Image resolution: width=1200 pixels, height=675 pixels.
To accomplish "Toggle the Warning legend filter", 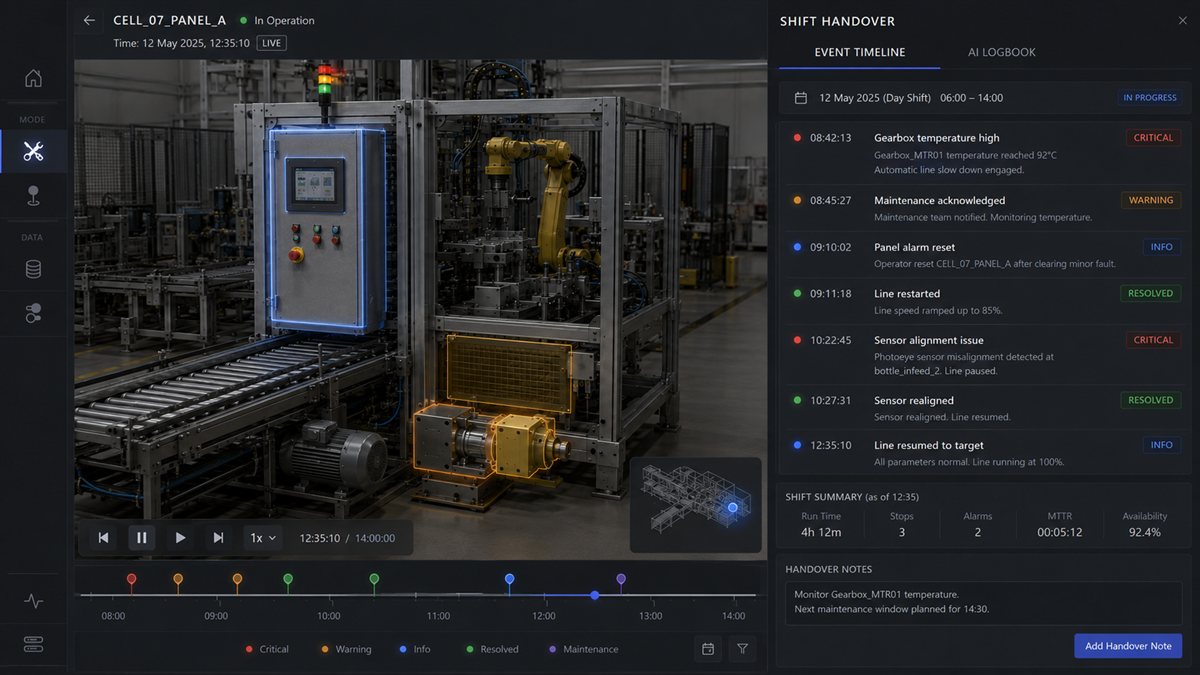I will tap(345, 649).
